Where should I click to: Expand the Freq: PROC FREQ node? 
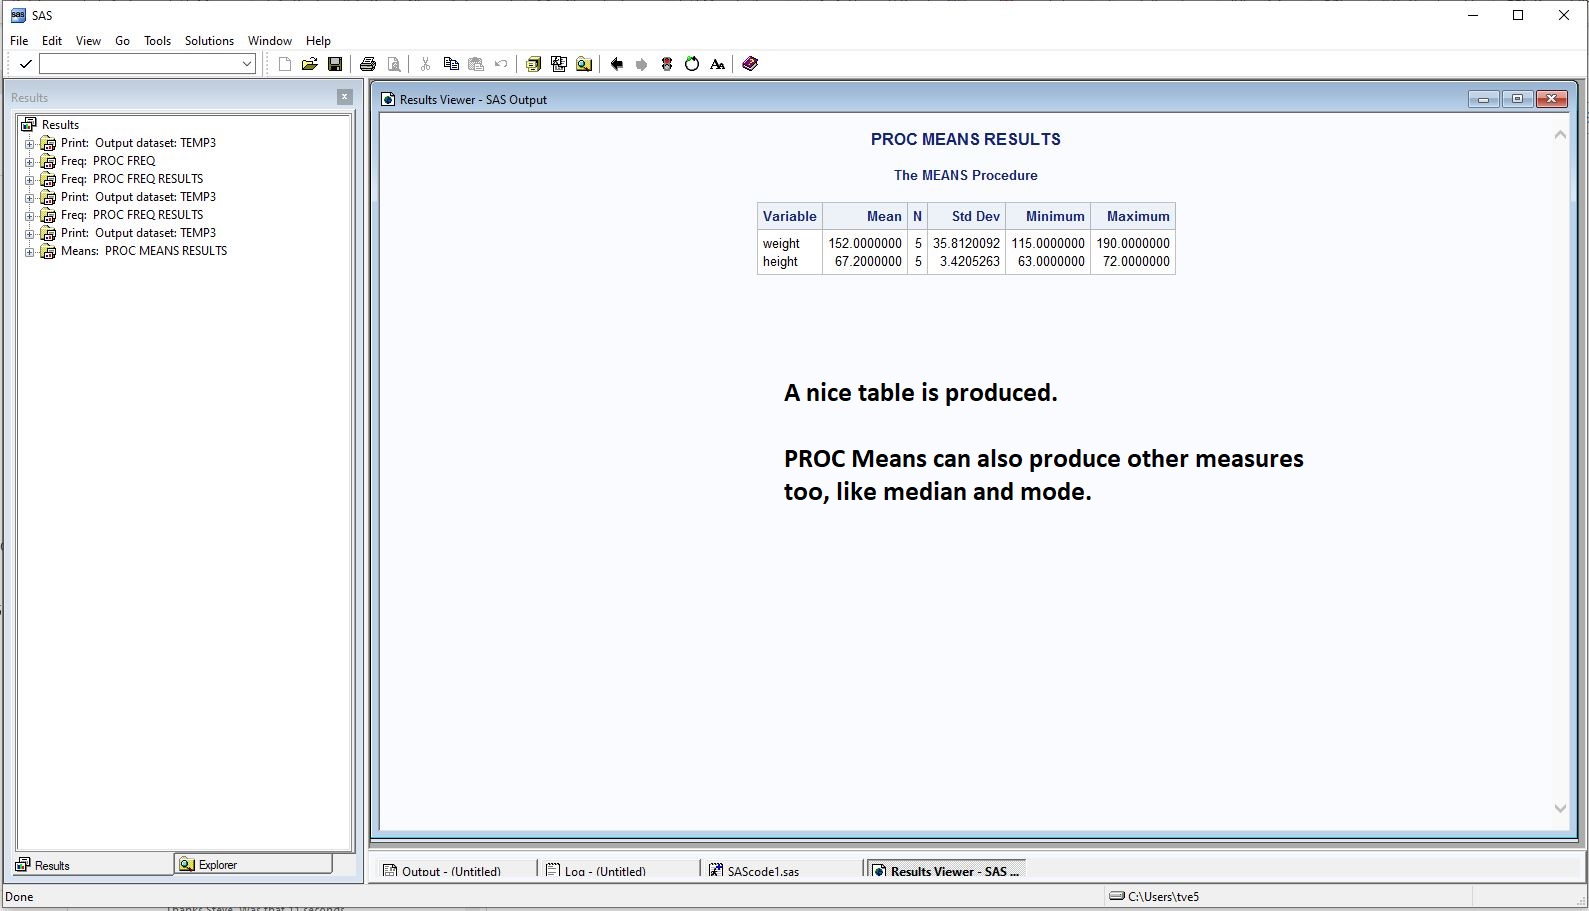click(x=30, y=162)
